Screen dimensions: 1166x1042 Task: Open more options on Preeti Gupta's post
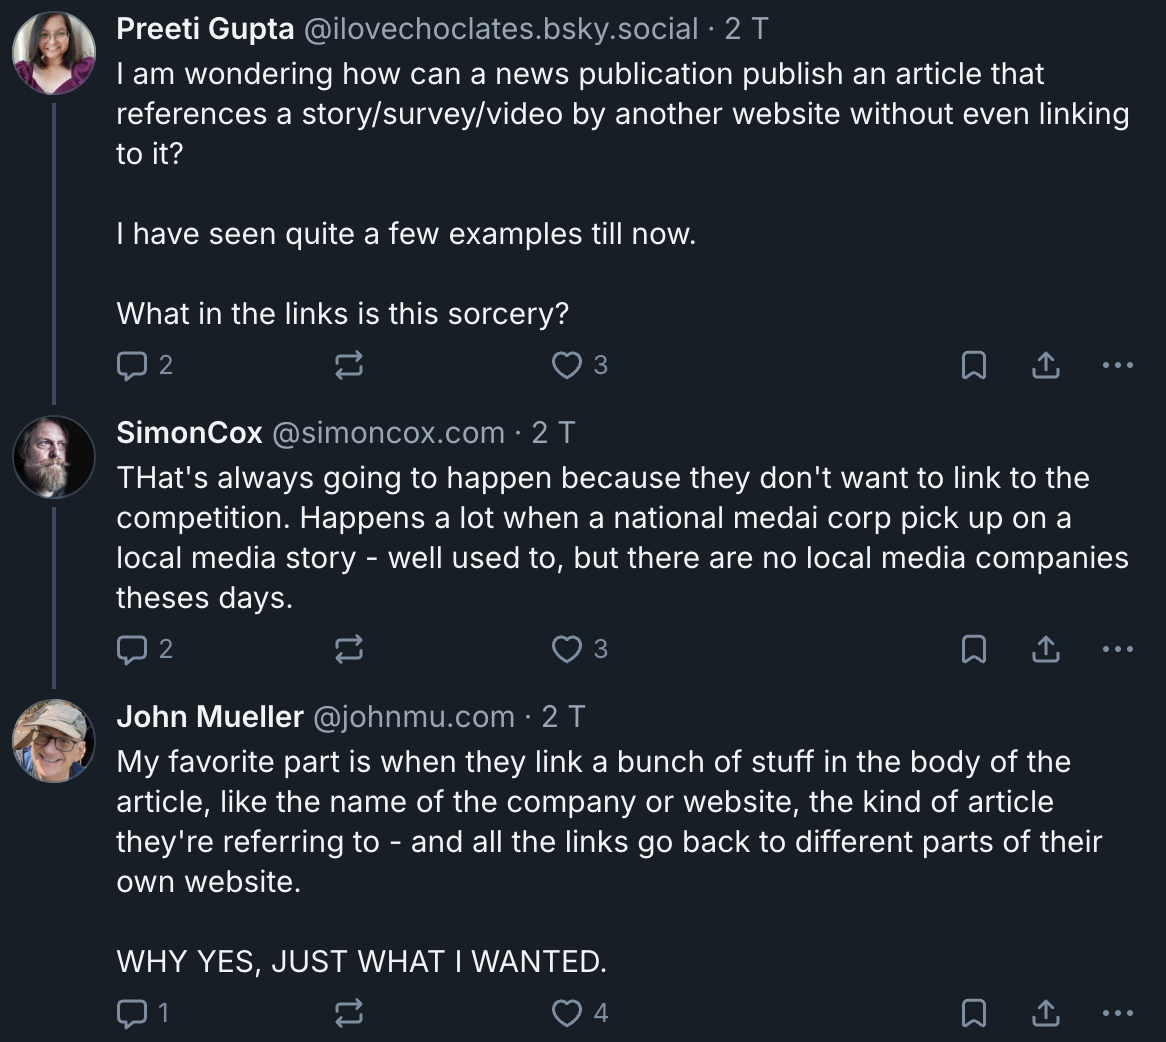click(1117, 366)
